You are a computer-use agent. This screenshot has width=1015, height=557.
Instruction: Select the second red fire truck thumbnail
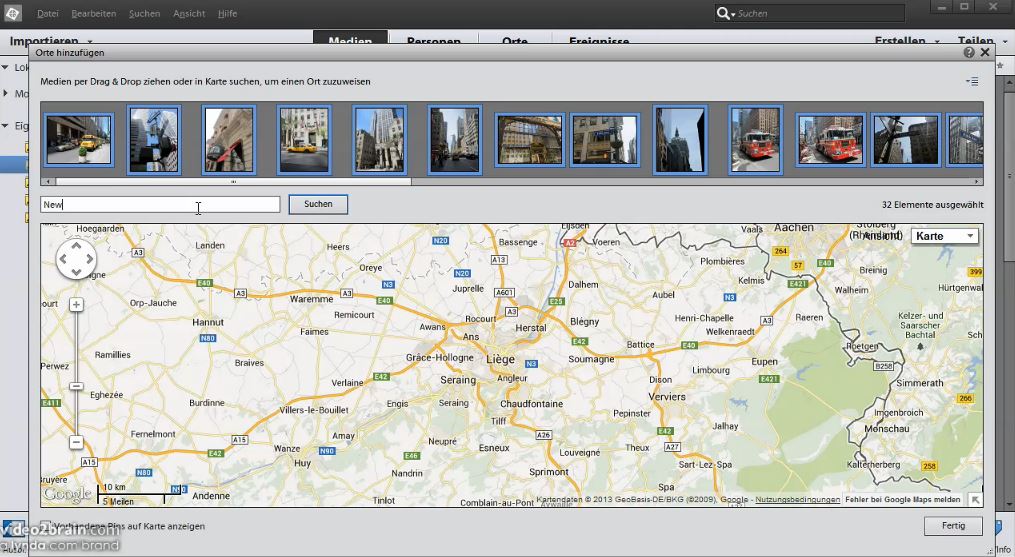(x=831, y=140)
